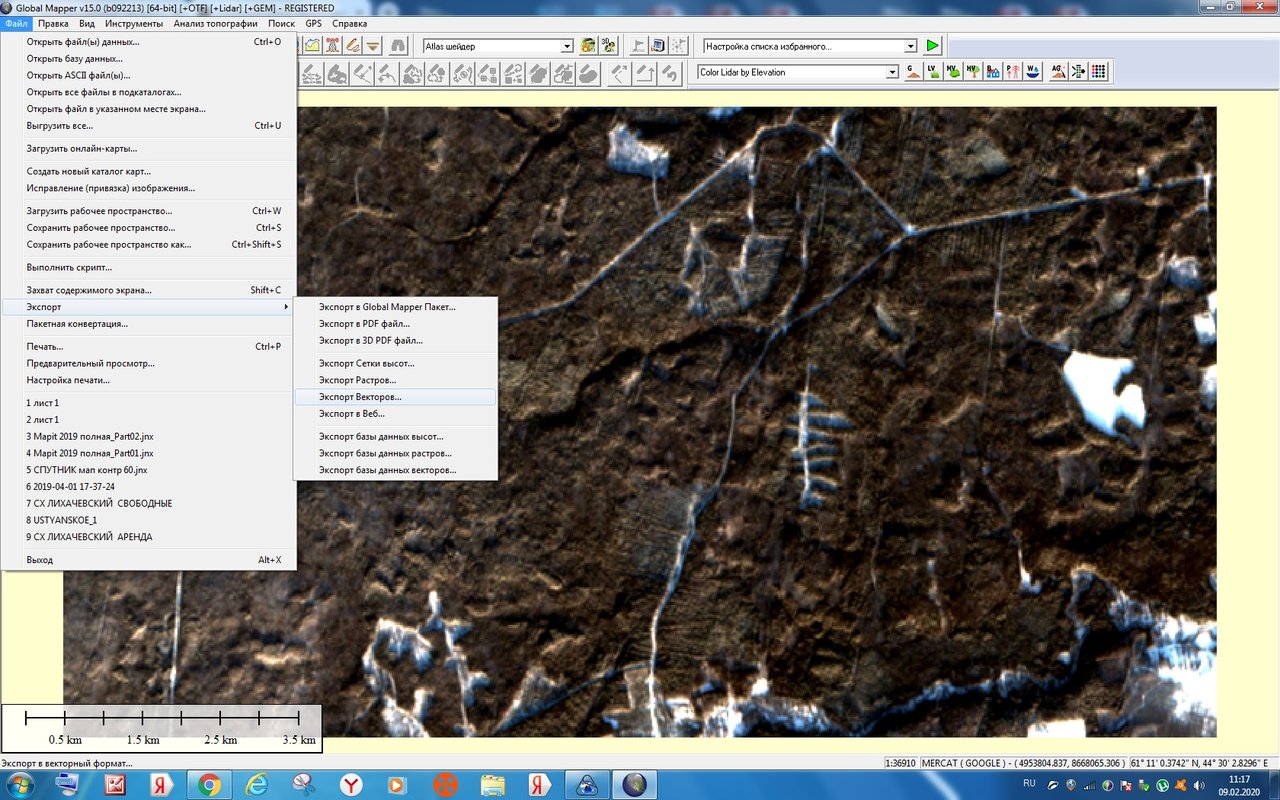This screenshot has height=800, width=1280.
Task: Click Загрузить онлайн-карты menu item
Action: (x=148, y=148)
